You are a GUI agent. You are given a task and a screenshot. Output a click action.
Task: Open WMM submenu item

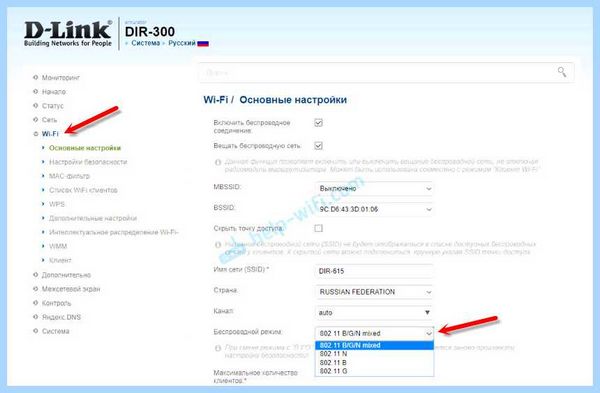[x=58, y=246]
